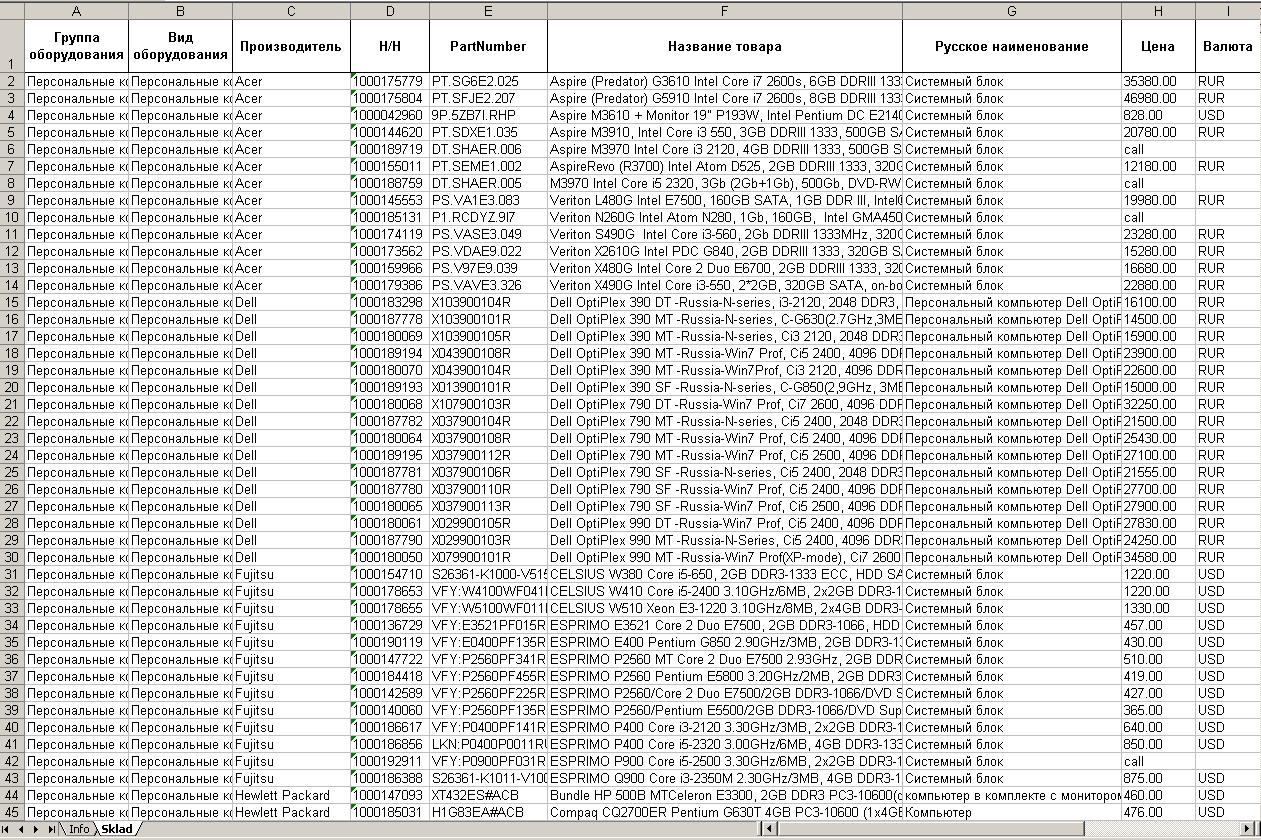Select row 44 header
The height and width of the screenshot is (840, 1261).
point(12,795)
